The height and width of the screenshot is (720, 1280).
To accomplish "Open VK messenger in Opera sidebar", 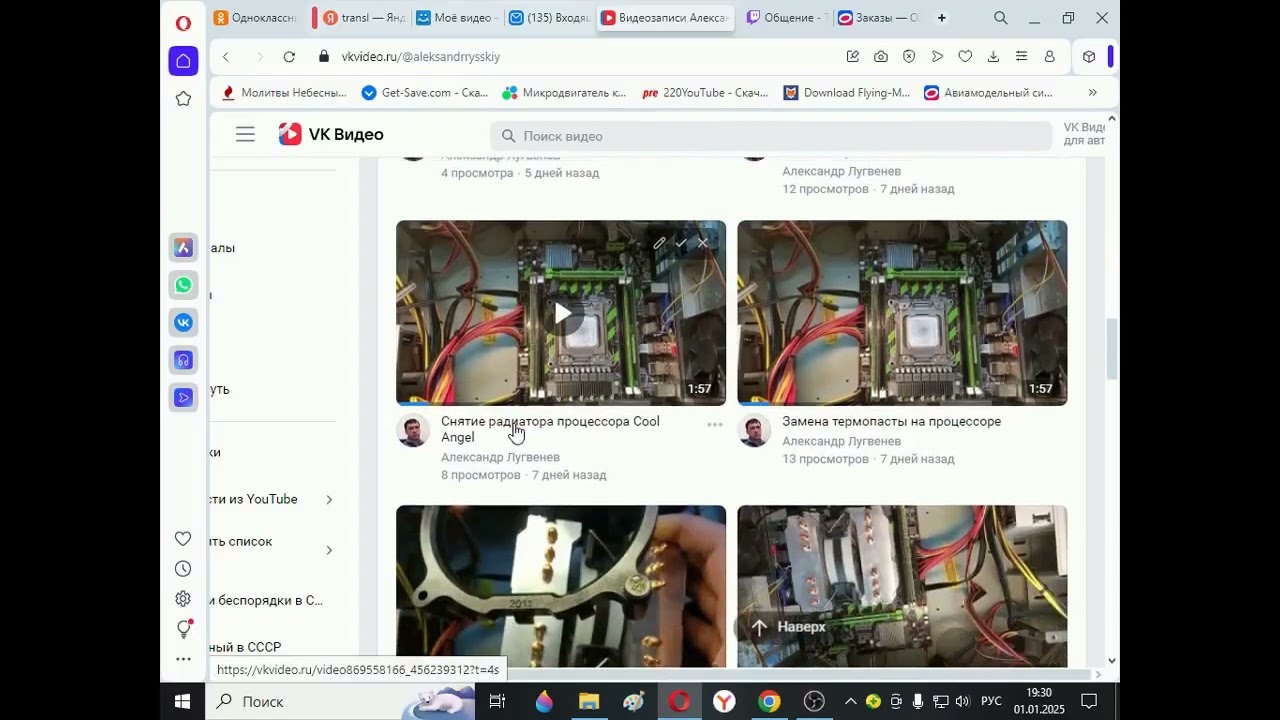I will click(x=183, y=322).
